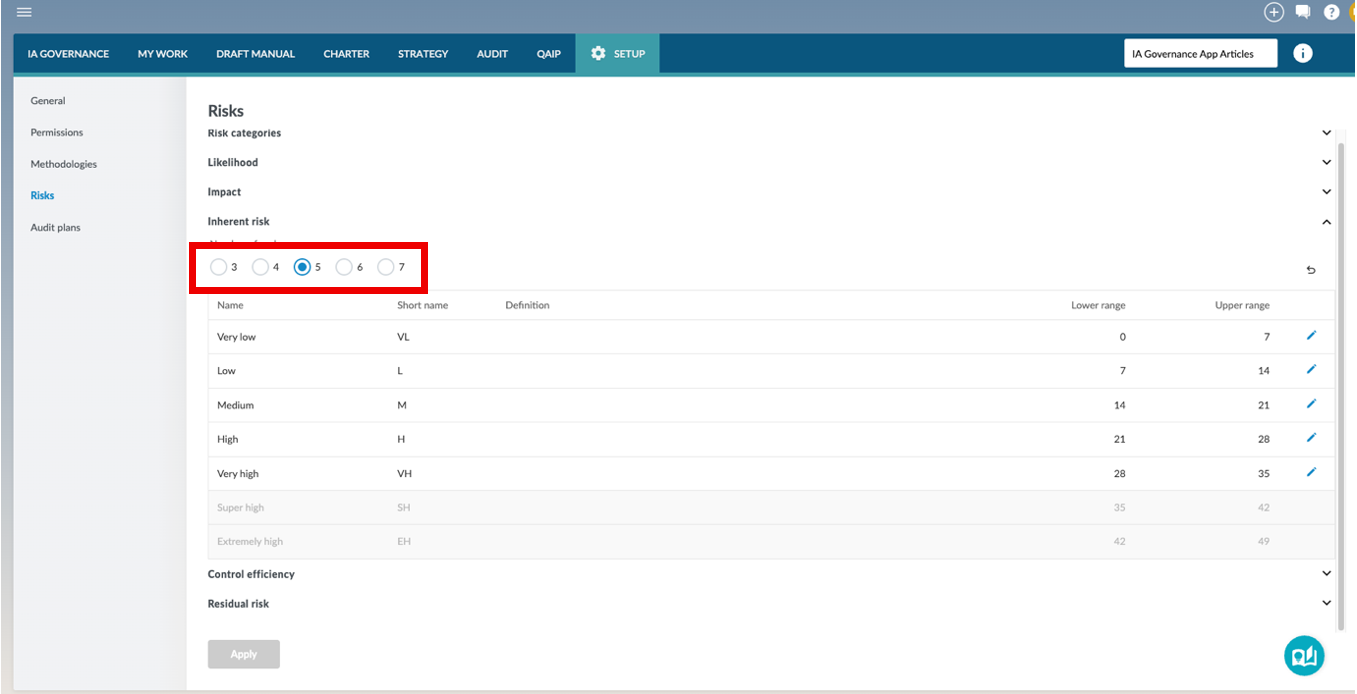Click the Very low name cell
This screenshot has width=1357, height=694.
click(236, 337)
